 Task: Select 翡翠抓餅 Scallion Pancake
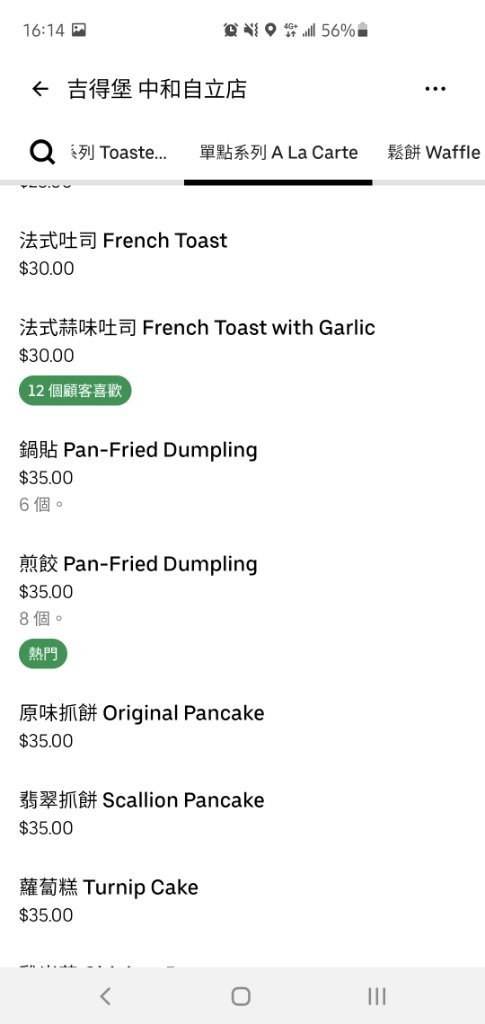[242, 813]
